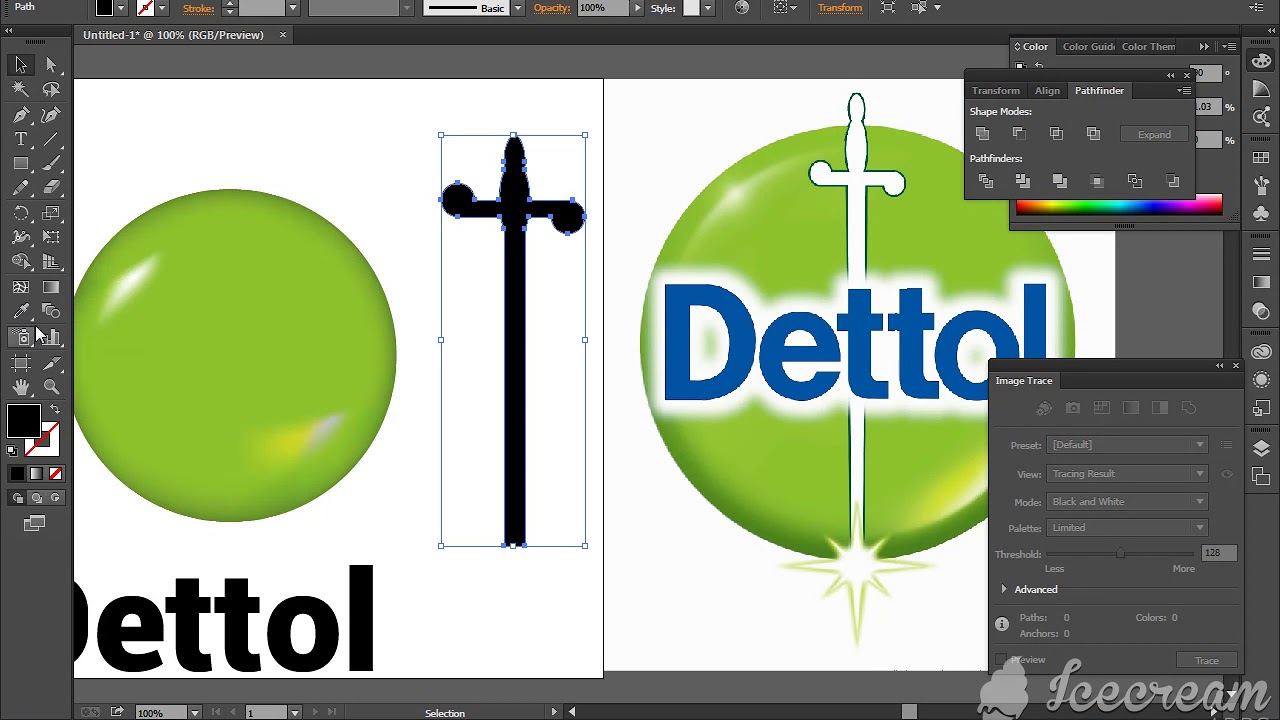
Task: Select the Pen tool
Action: [x=21, y=115]
